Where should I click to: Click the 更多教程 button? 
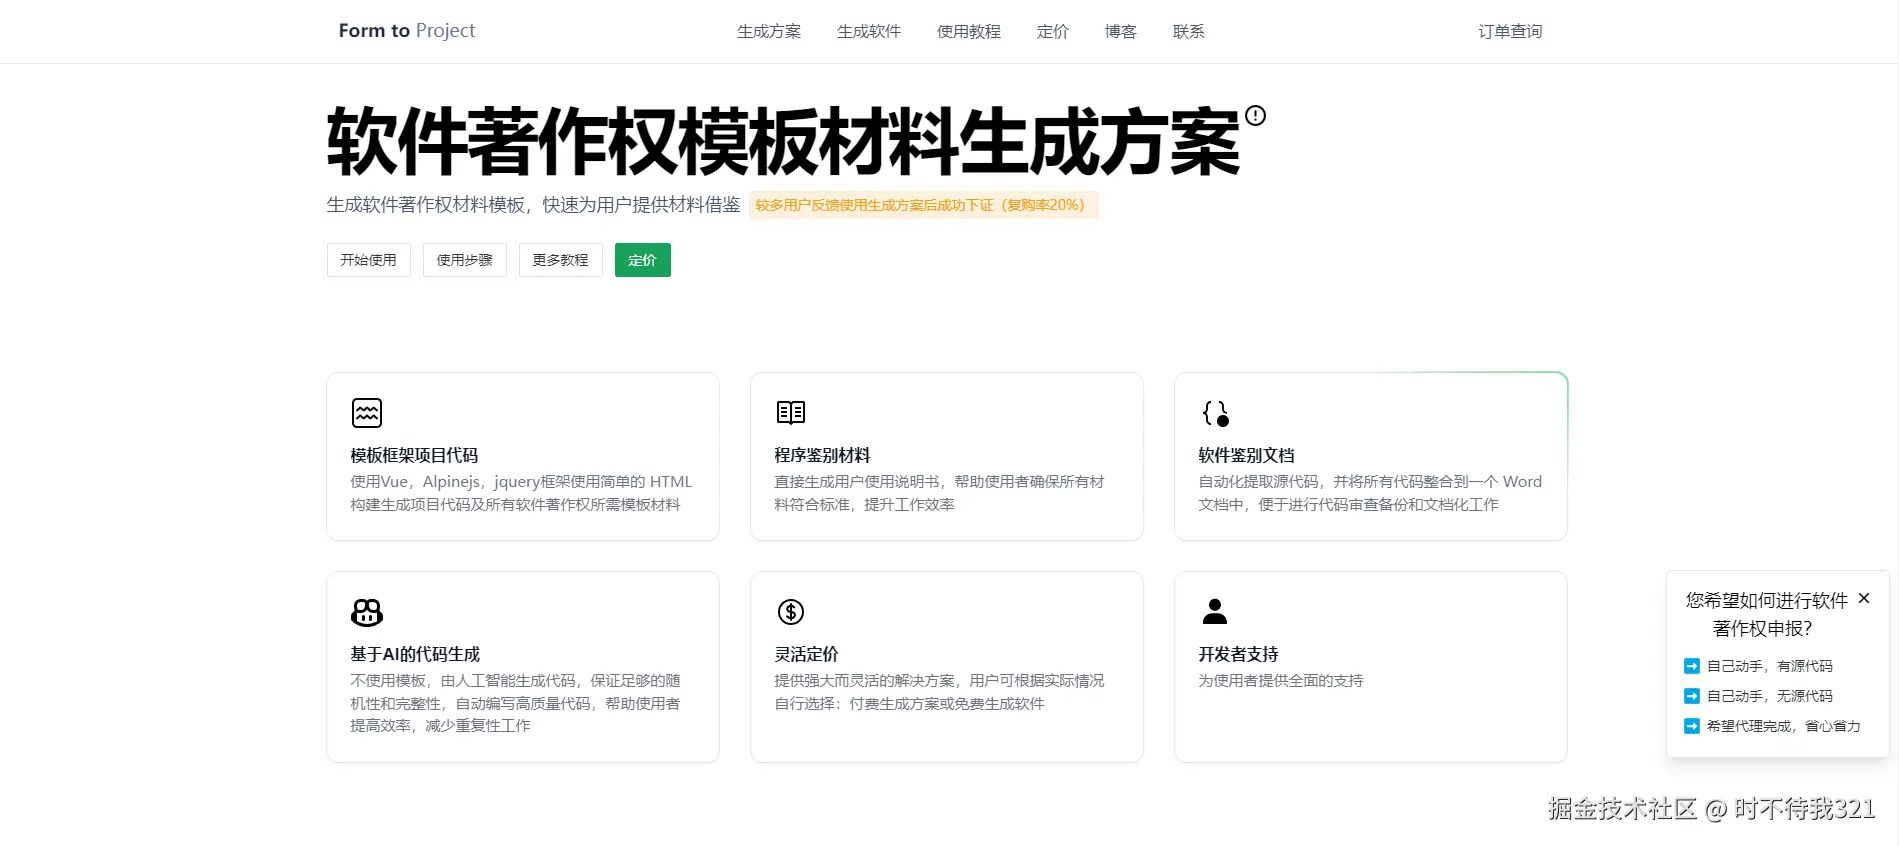(x=560, y=260)
